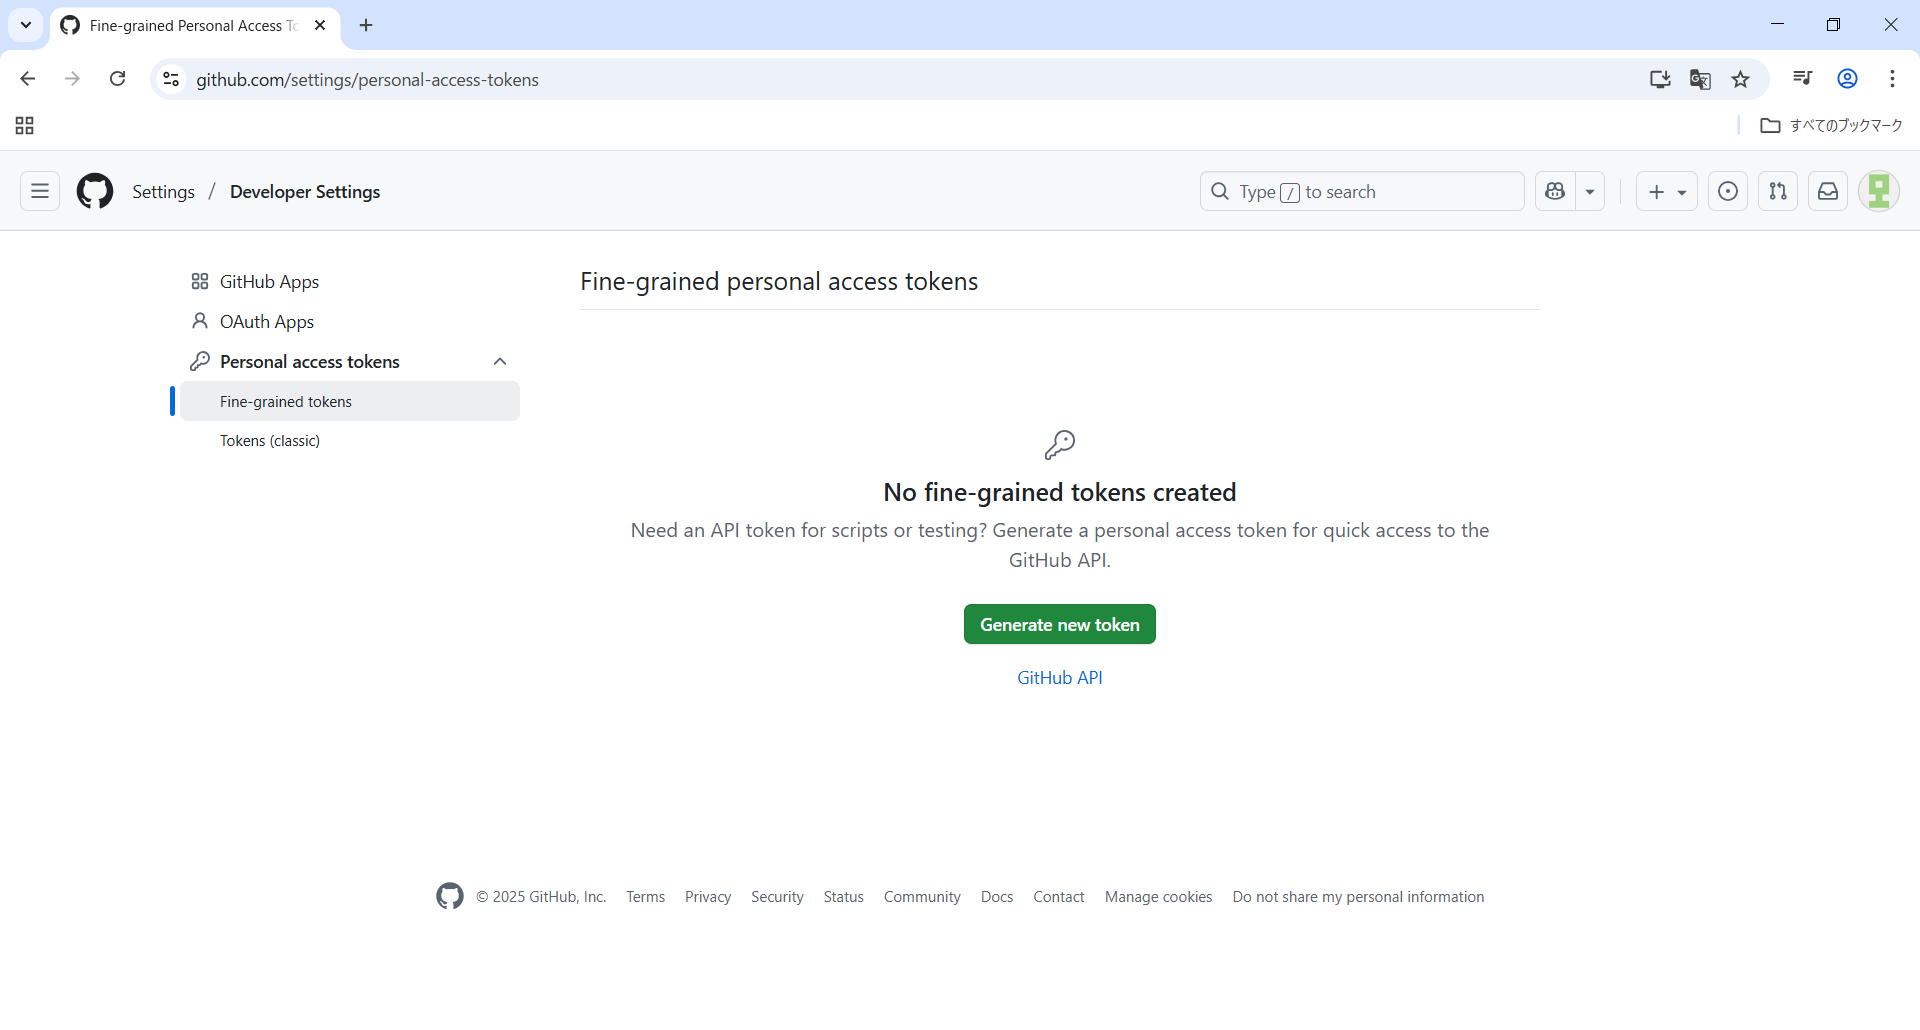Open the tab search dropdown

[26, 25]
